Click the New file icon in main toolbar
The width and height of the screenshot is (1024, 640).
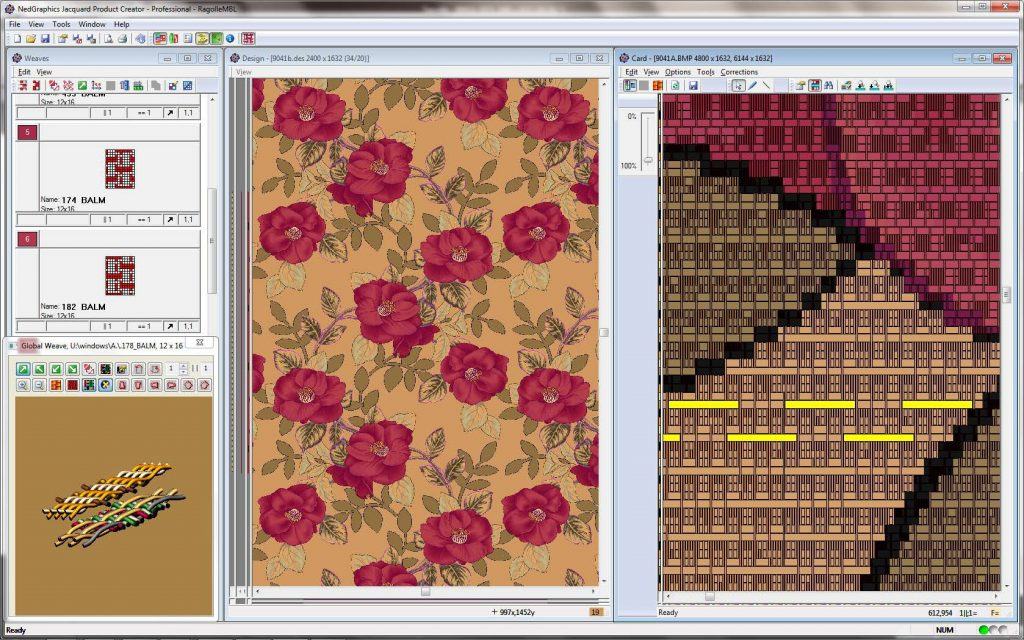click(x=17, y=39)
